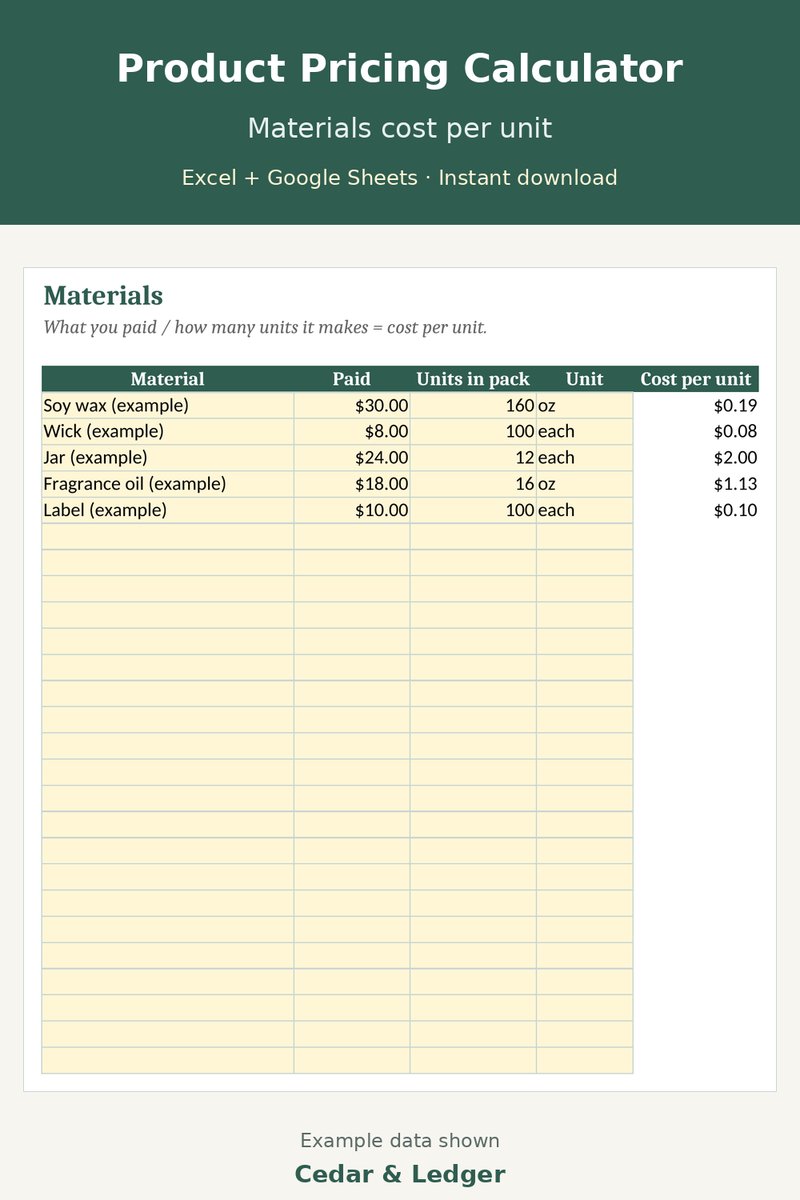Viewport: 800px width, 1200px height.
Task: Select the 'Cost per unit' column header
Action: tap(696, 379)
